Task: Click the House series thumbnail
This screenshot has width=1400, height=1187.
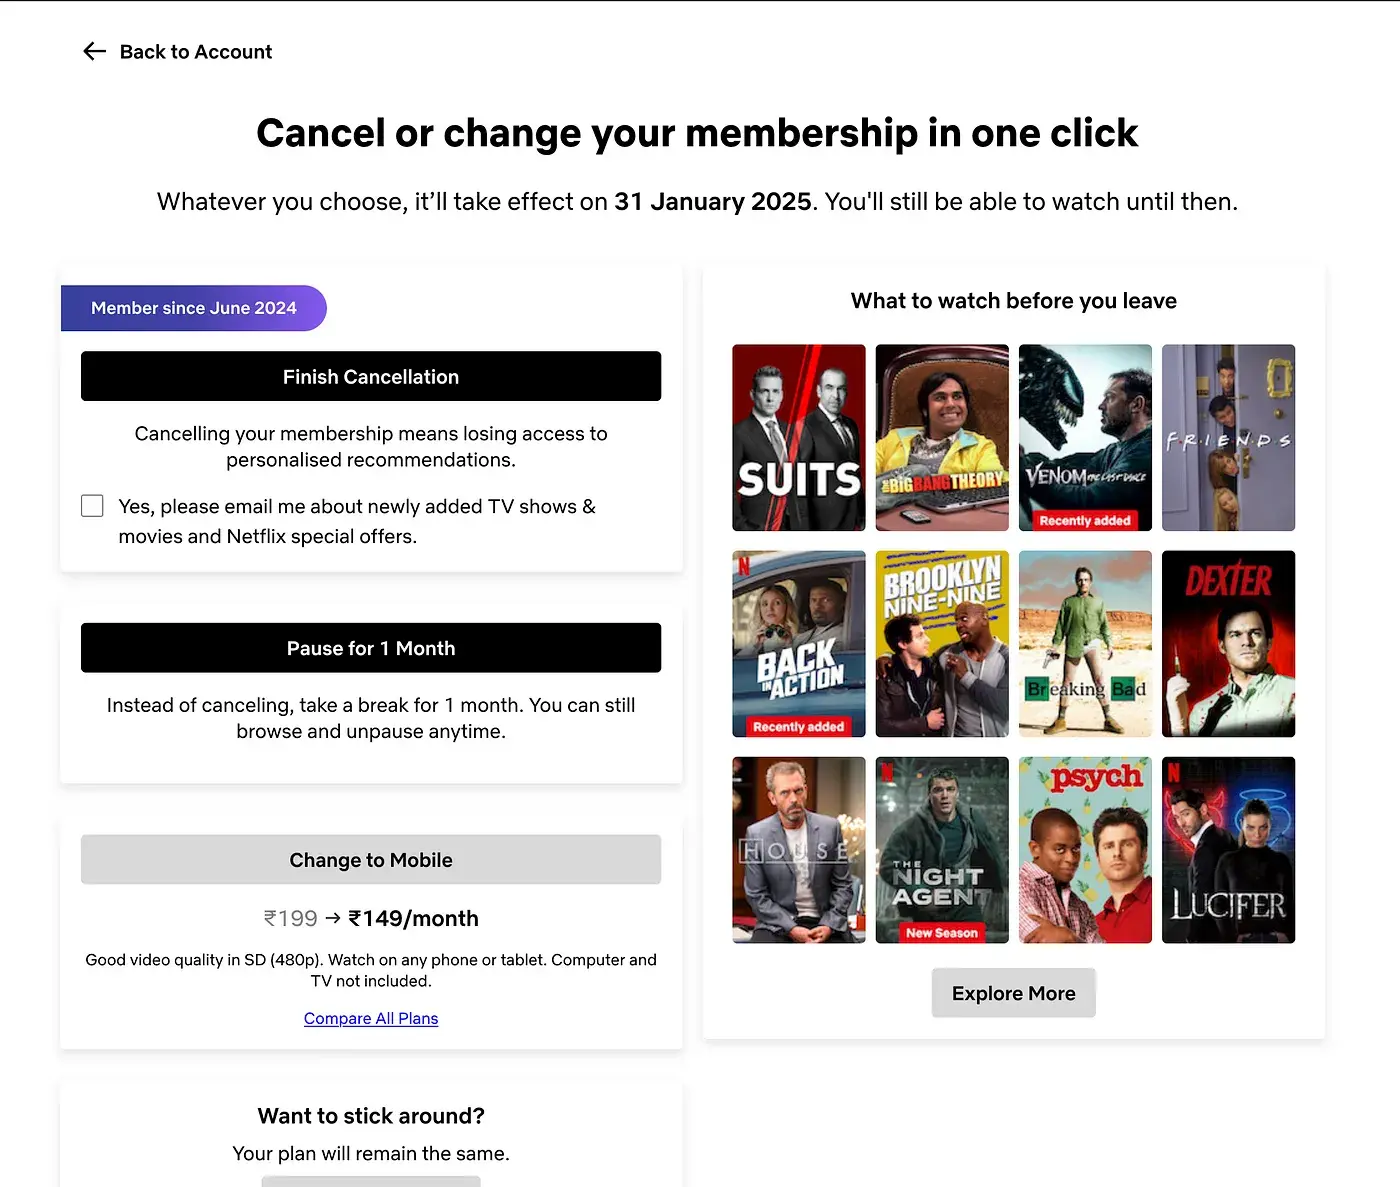Action: 799,849
